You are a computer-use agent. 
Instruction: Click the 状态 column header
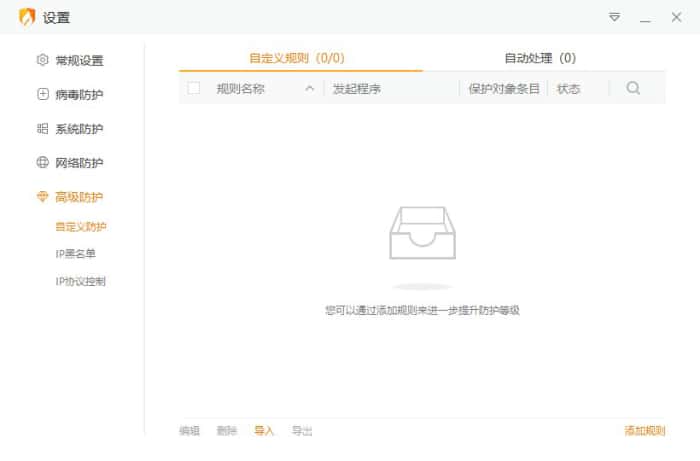click(568, 89)
